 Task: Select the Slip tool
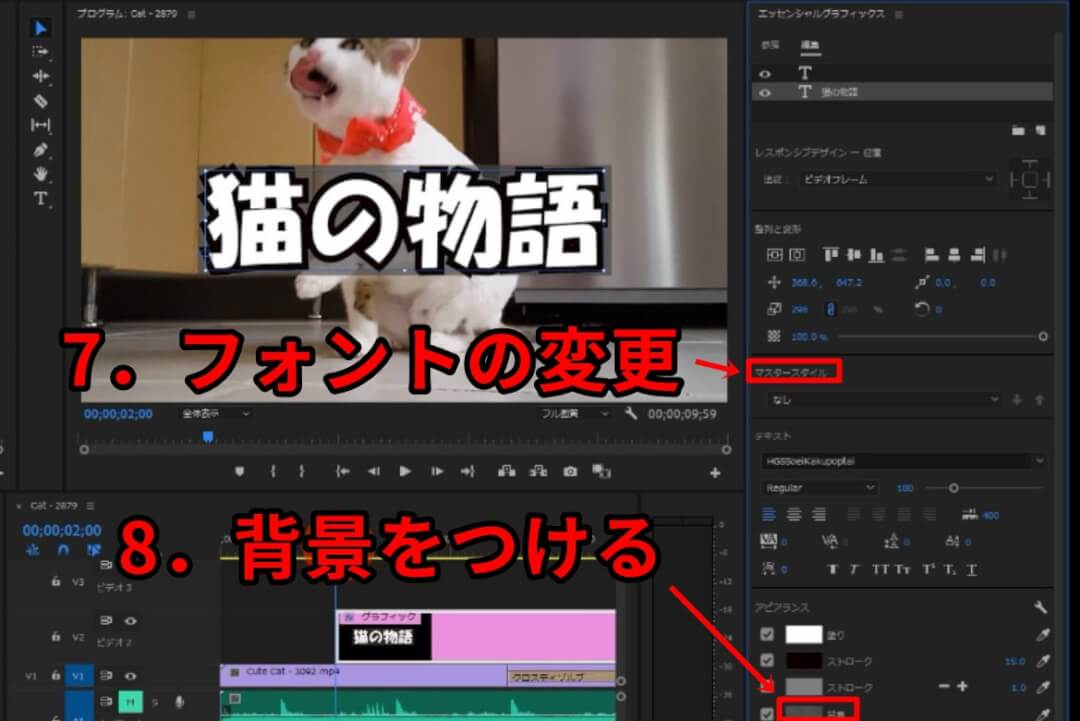click(41, 125)
